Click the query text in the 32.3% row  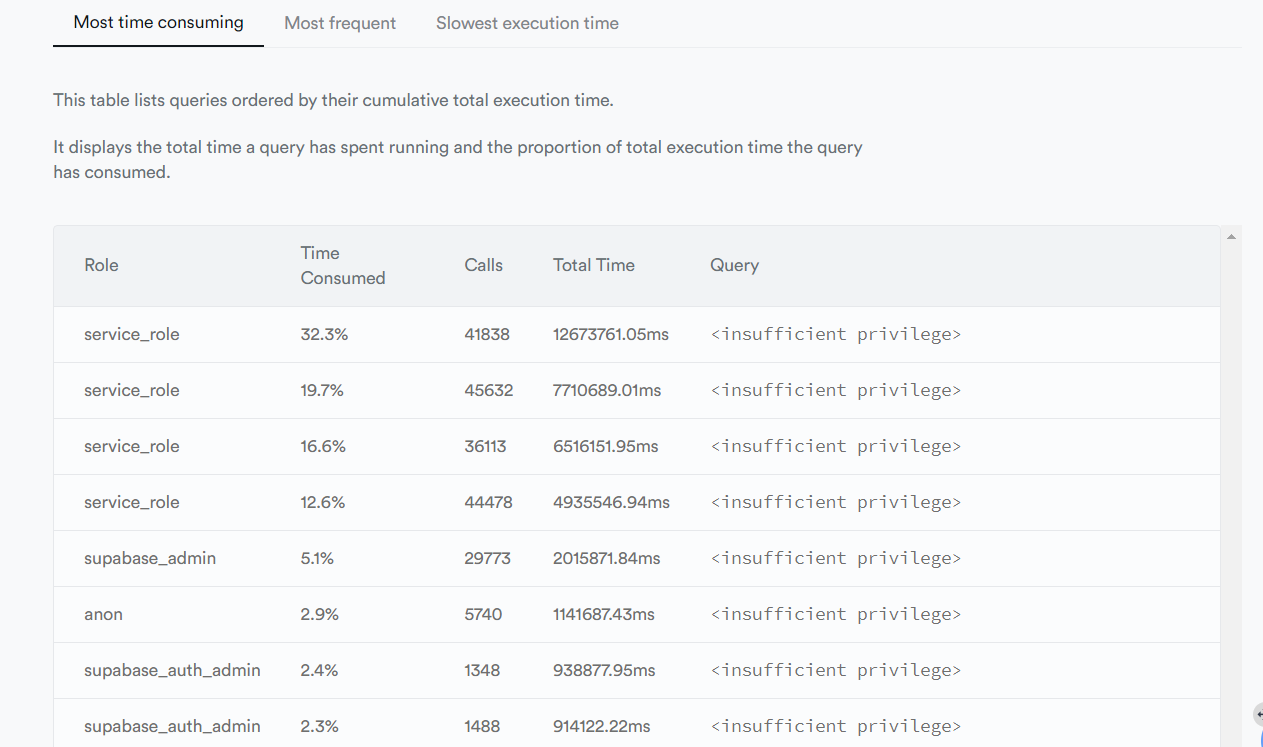tap(835, 334)
